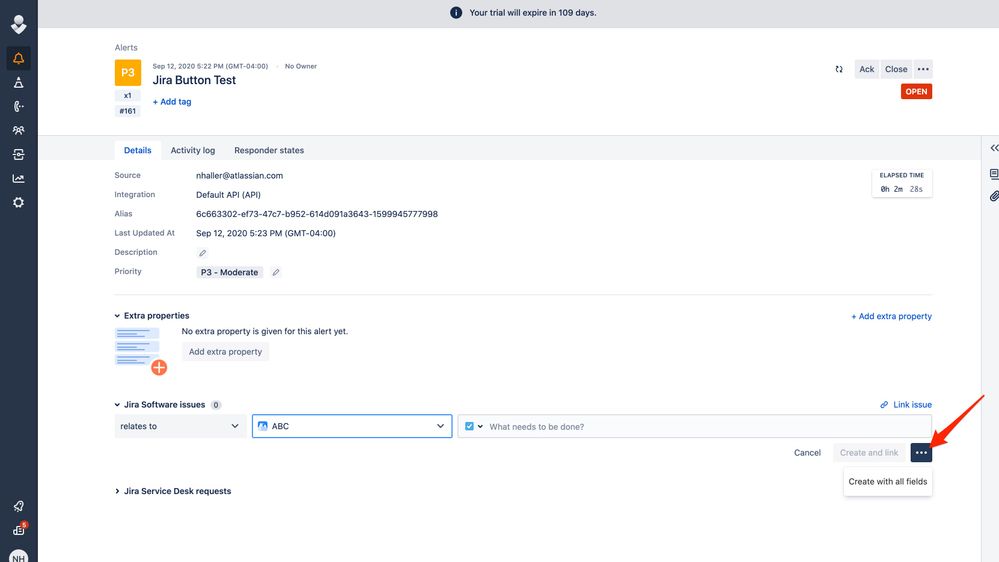999x562 pixels.
Task: Click the grey 'Add extra property' button
Action: click(x=226, y=352)
